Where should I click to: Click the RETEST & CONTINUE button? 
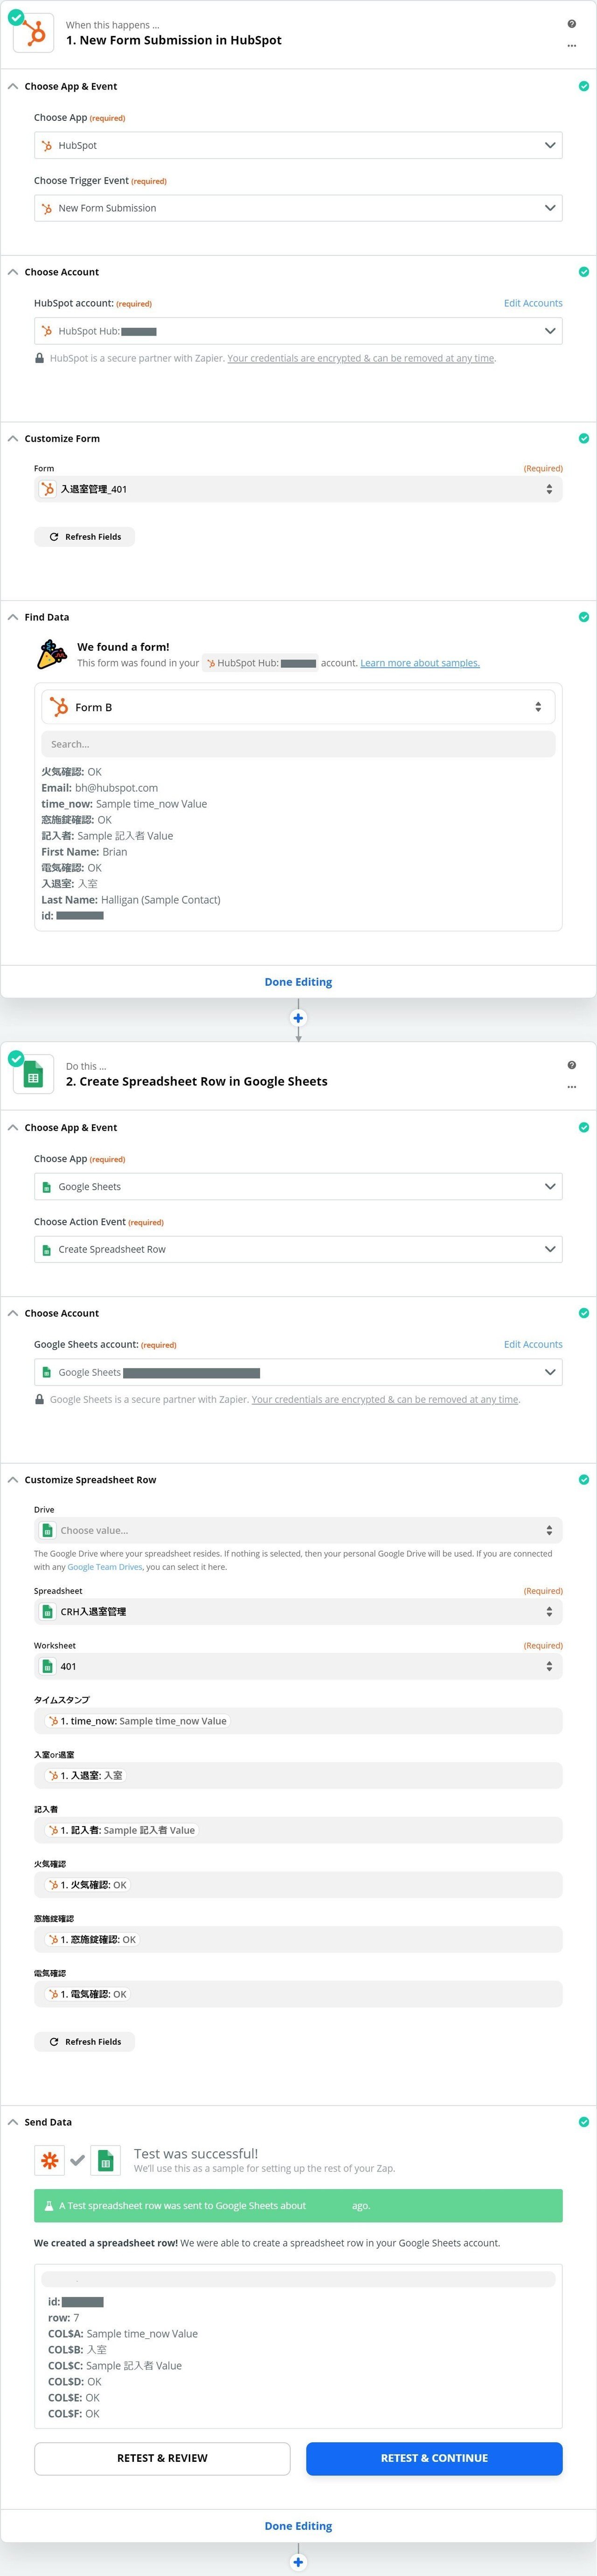(434, 2458)
